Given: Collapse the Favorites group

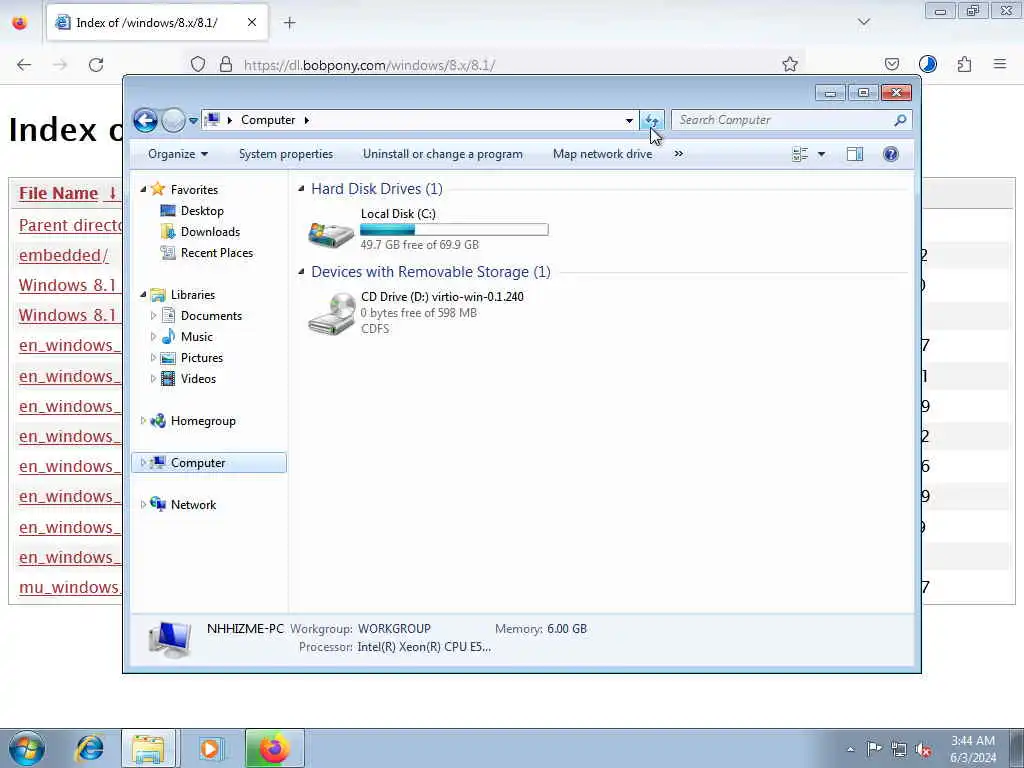Looking at the screenshot, I should coord(144,189).
